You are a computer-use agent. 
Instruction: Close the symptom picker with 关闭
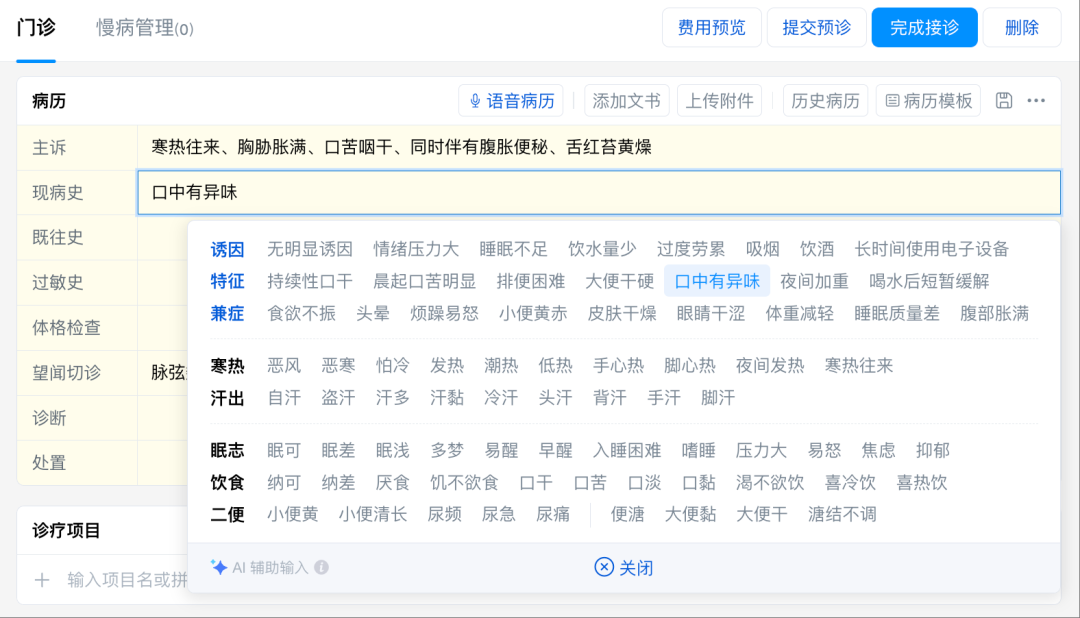pyautogui.click(x=624, y=567)
